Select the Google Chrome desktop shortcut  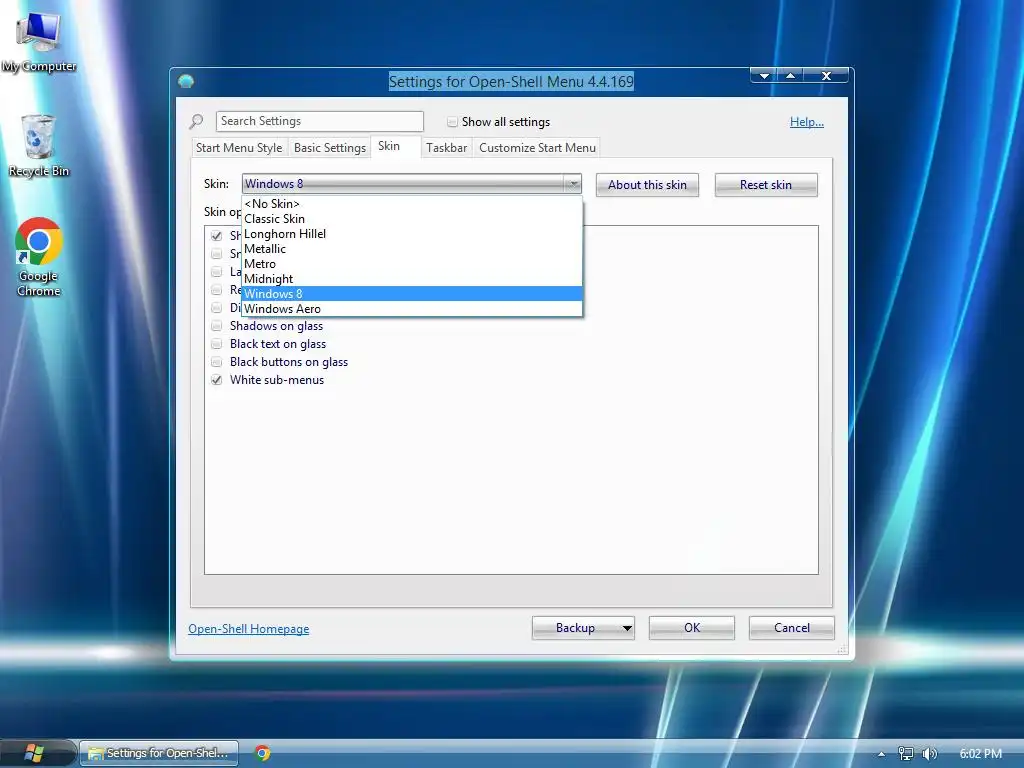tap(39, 257)
